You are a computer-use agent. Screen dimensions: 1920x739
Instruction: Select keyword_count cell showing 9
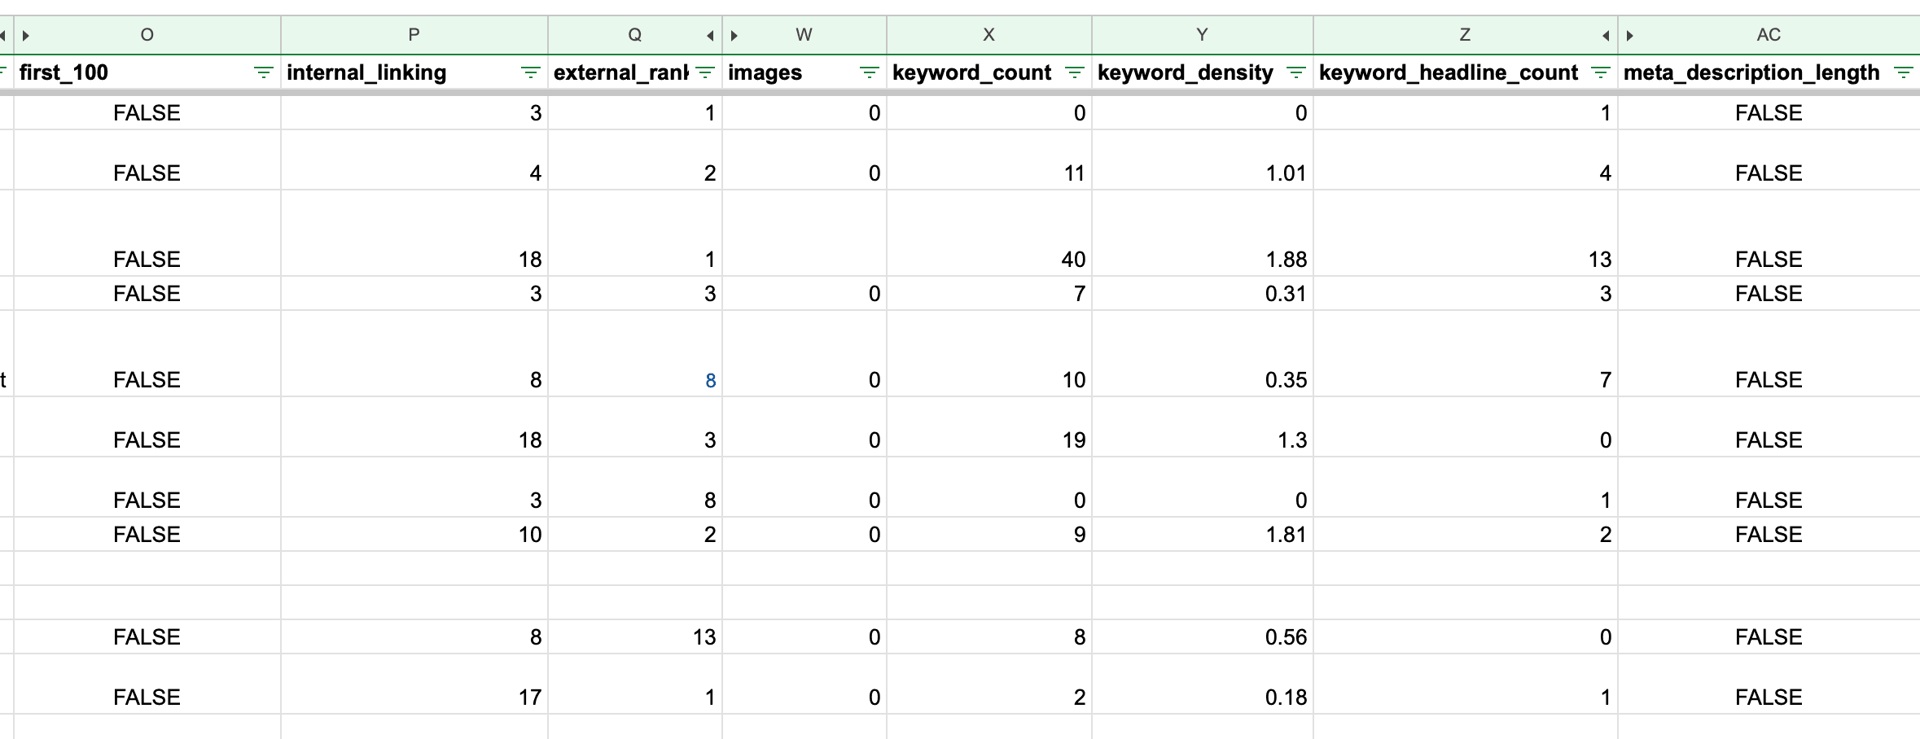(989, 534)
